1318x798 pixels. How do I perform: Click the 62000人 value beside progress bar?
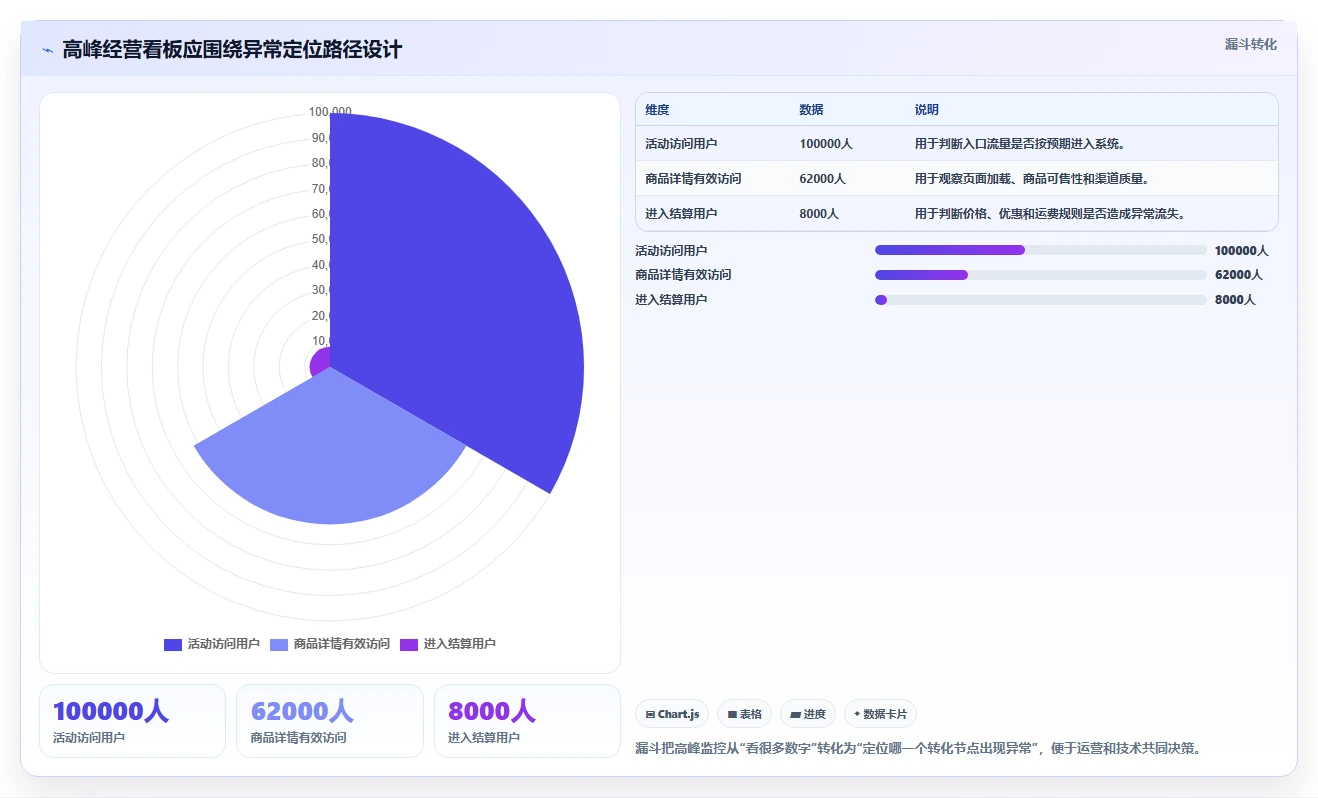click(x=1238, y=275)
